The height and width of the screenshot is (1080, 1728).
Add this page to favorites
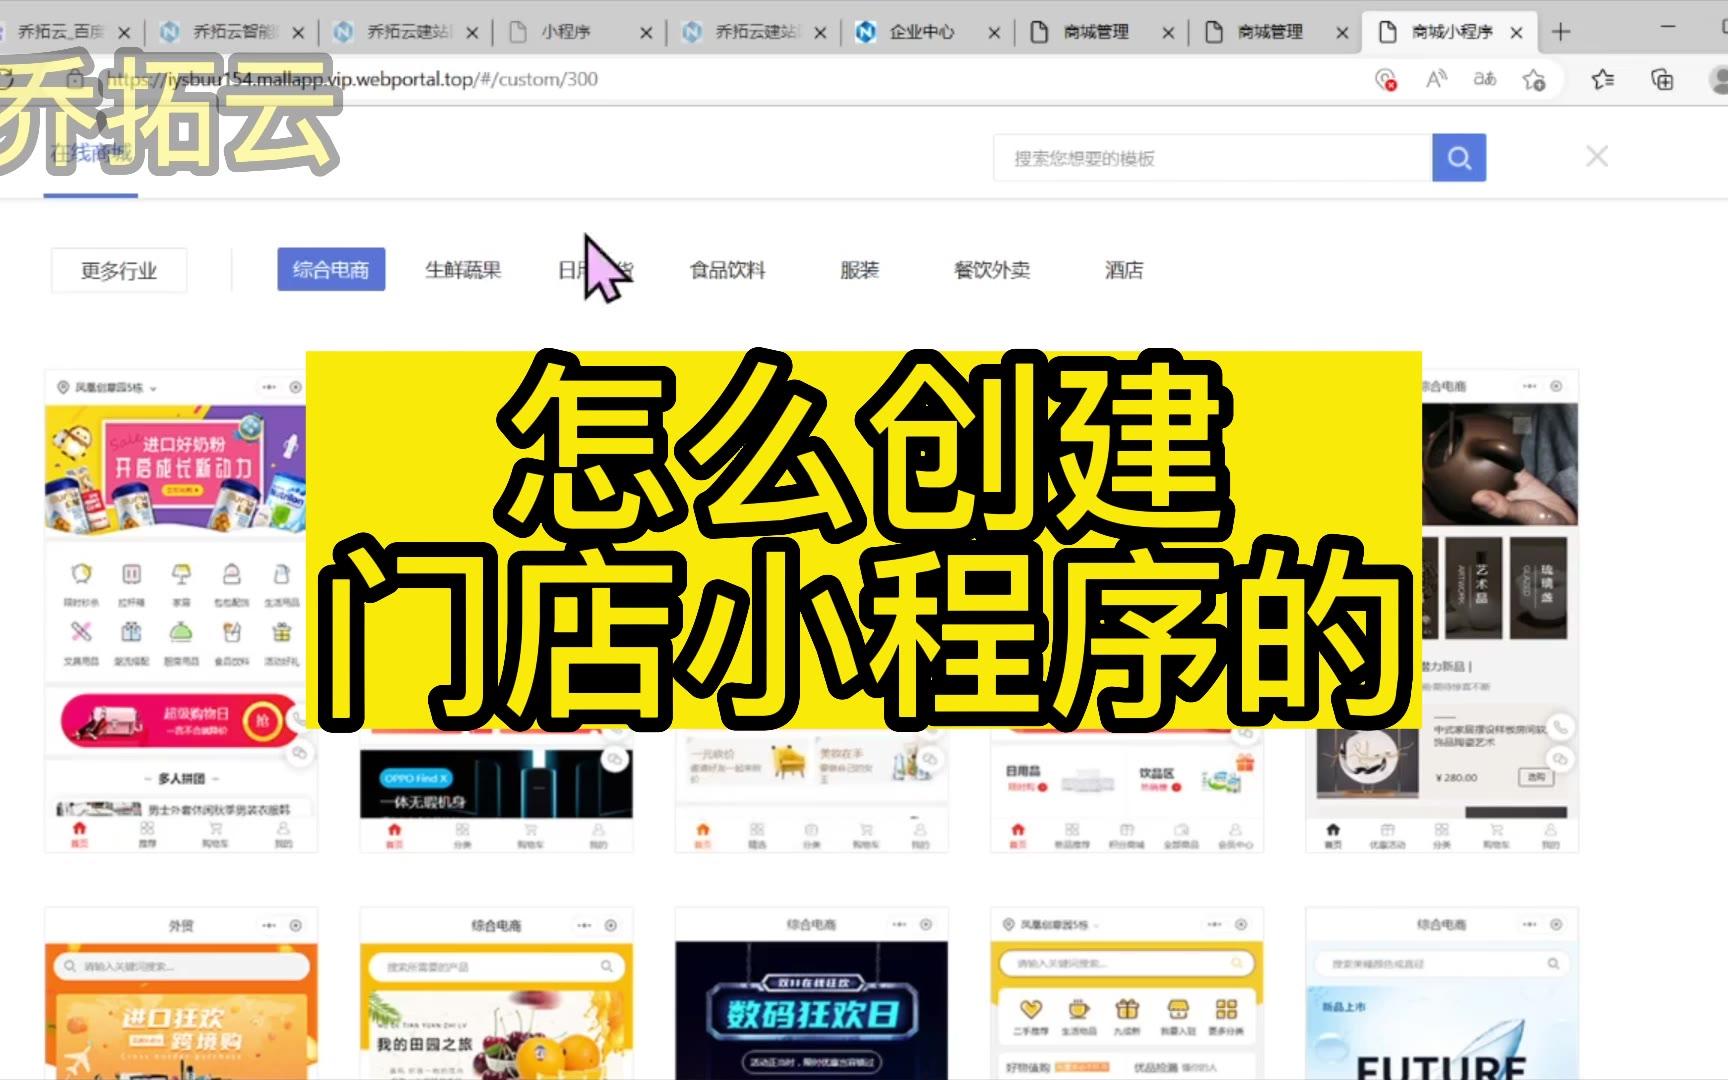1534,79
